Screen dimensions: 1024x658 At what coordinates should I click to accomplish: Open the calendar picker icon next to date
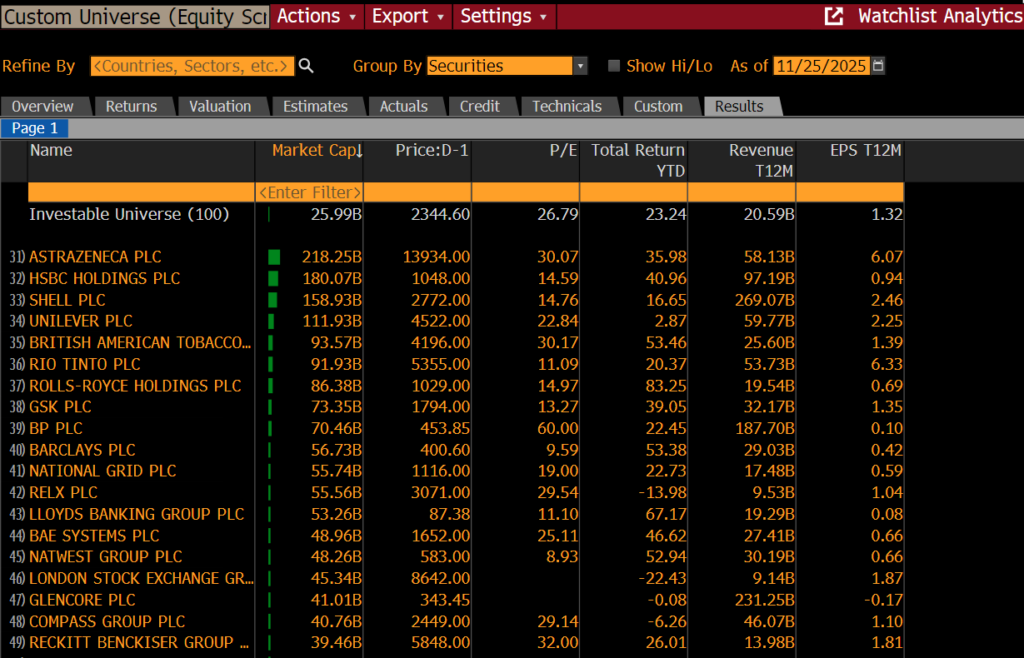(879, 66)
